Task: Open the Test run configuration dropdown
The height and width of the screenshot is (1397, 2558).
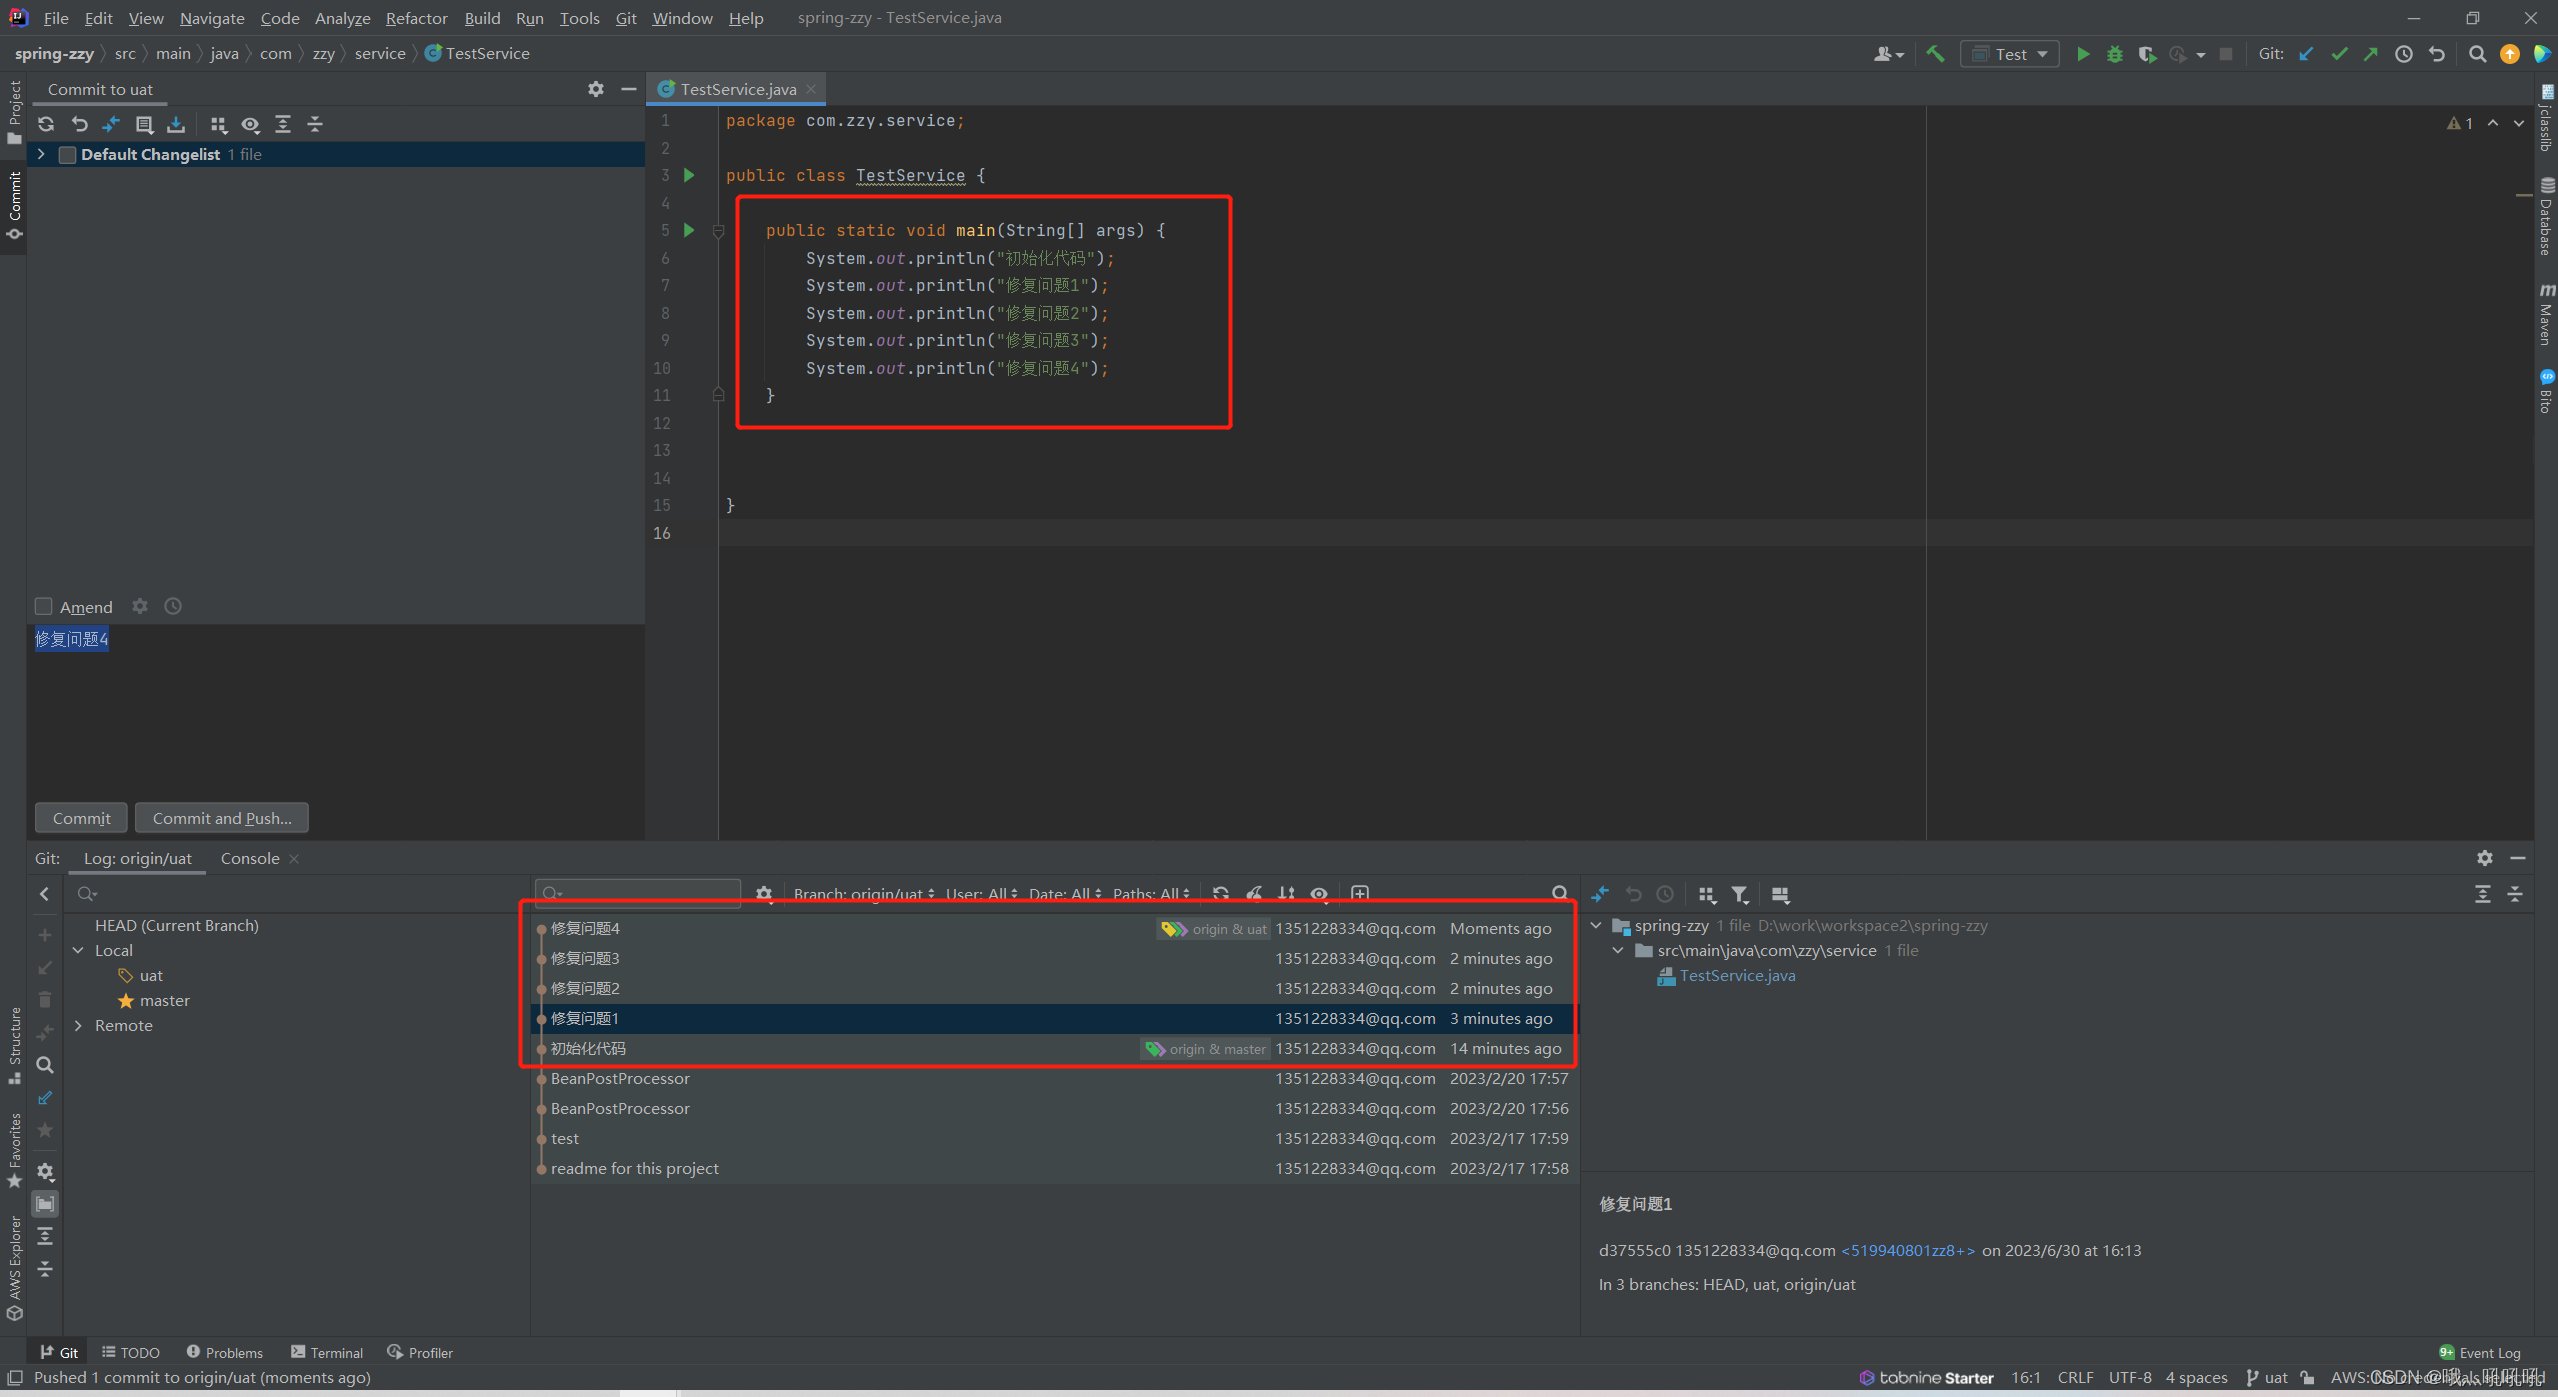Action: pos(2009,54)
